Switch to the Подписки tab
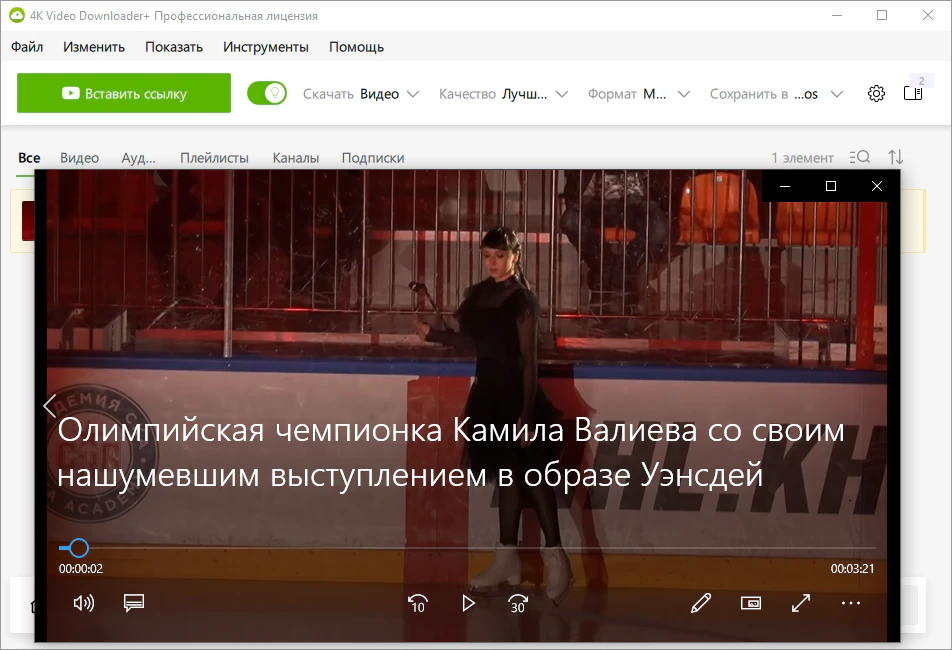 373,158
